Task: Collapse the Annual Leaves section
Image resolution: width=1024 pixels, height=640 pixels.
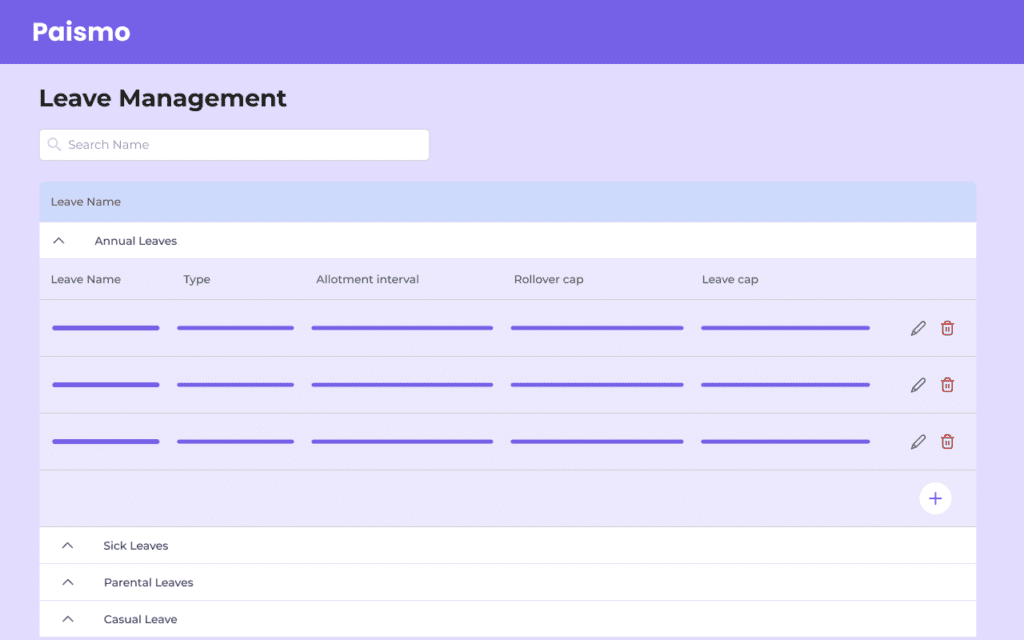Action: tap(59, 240)
